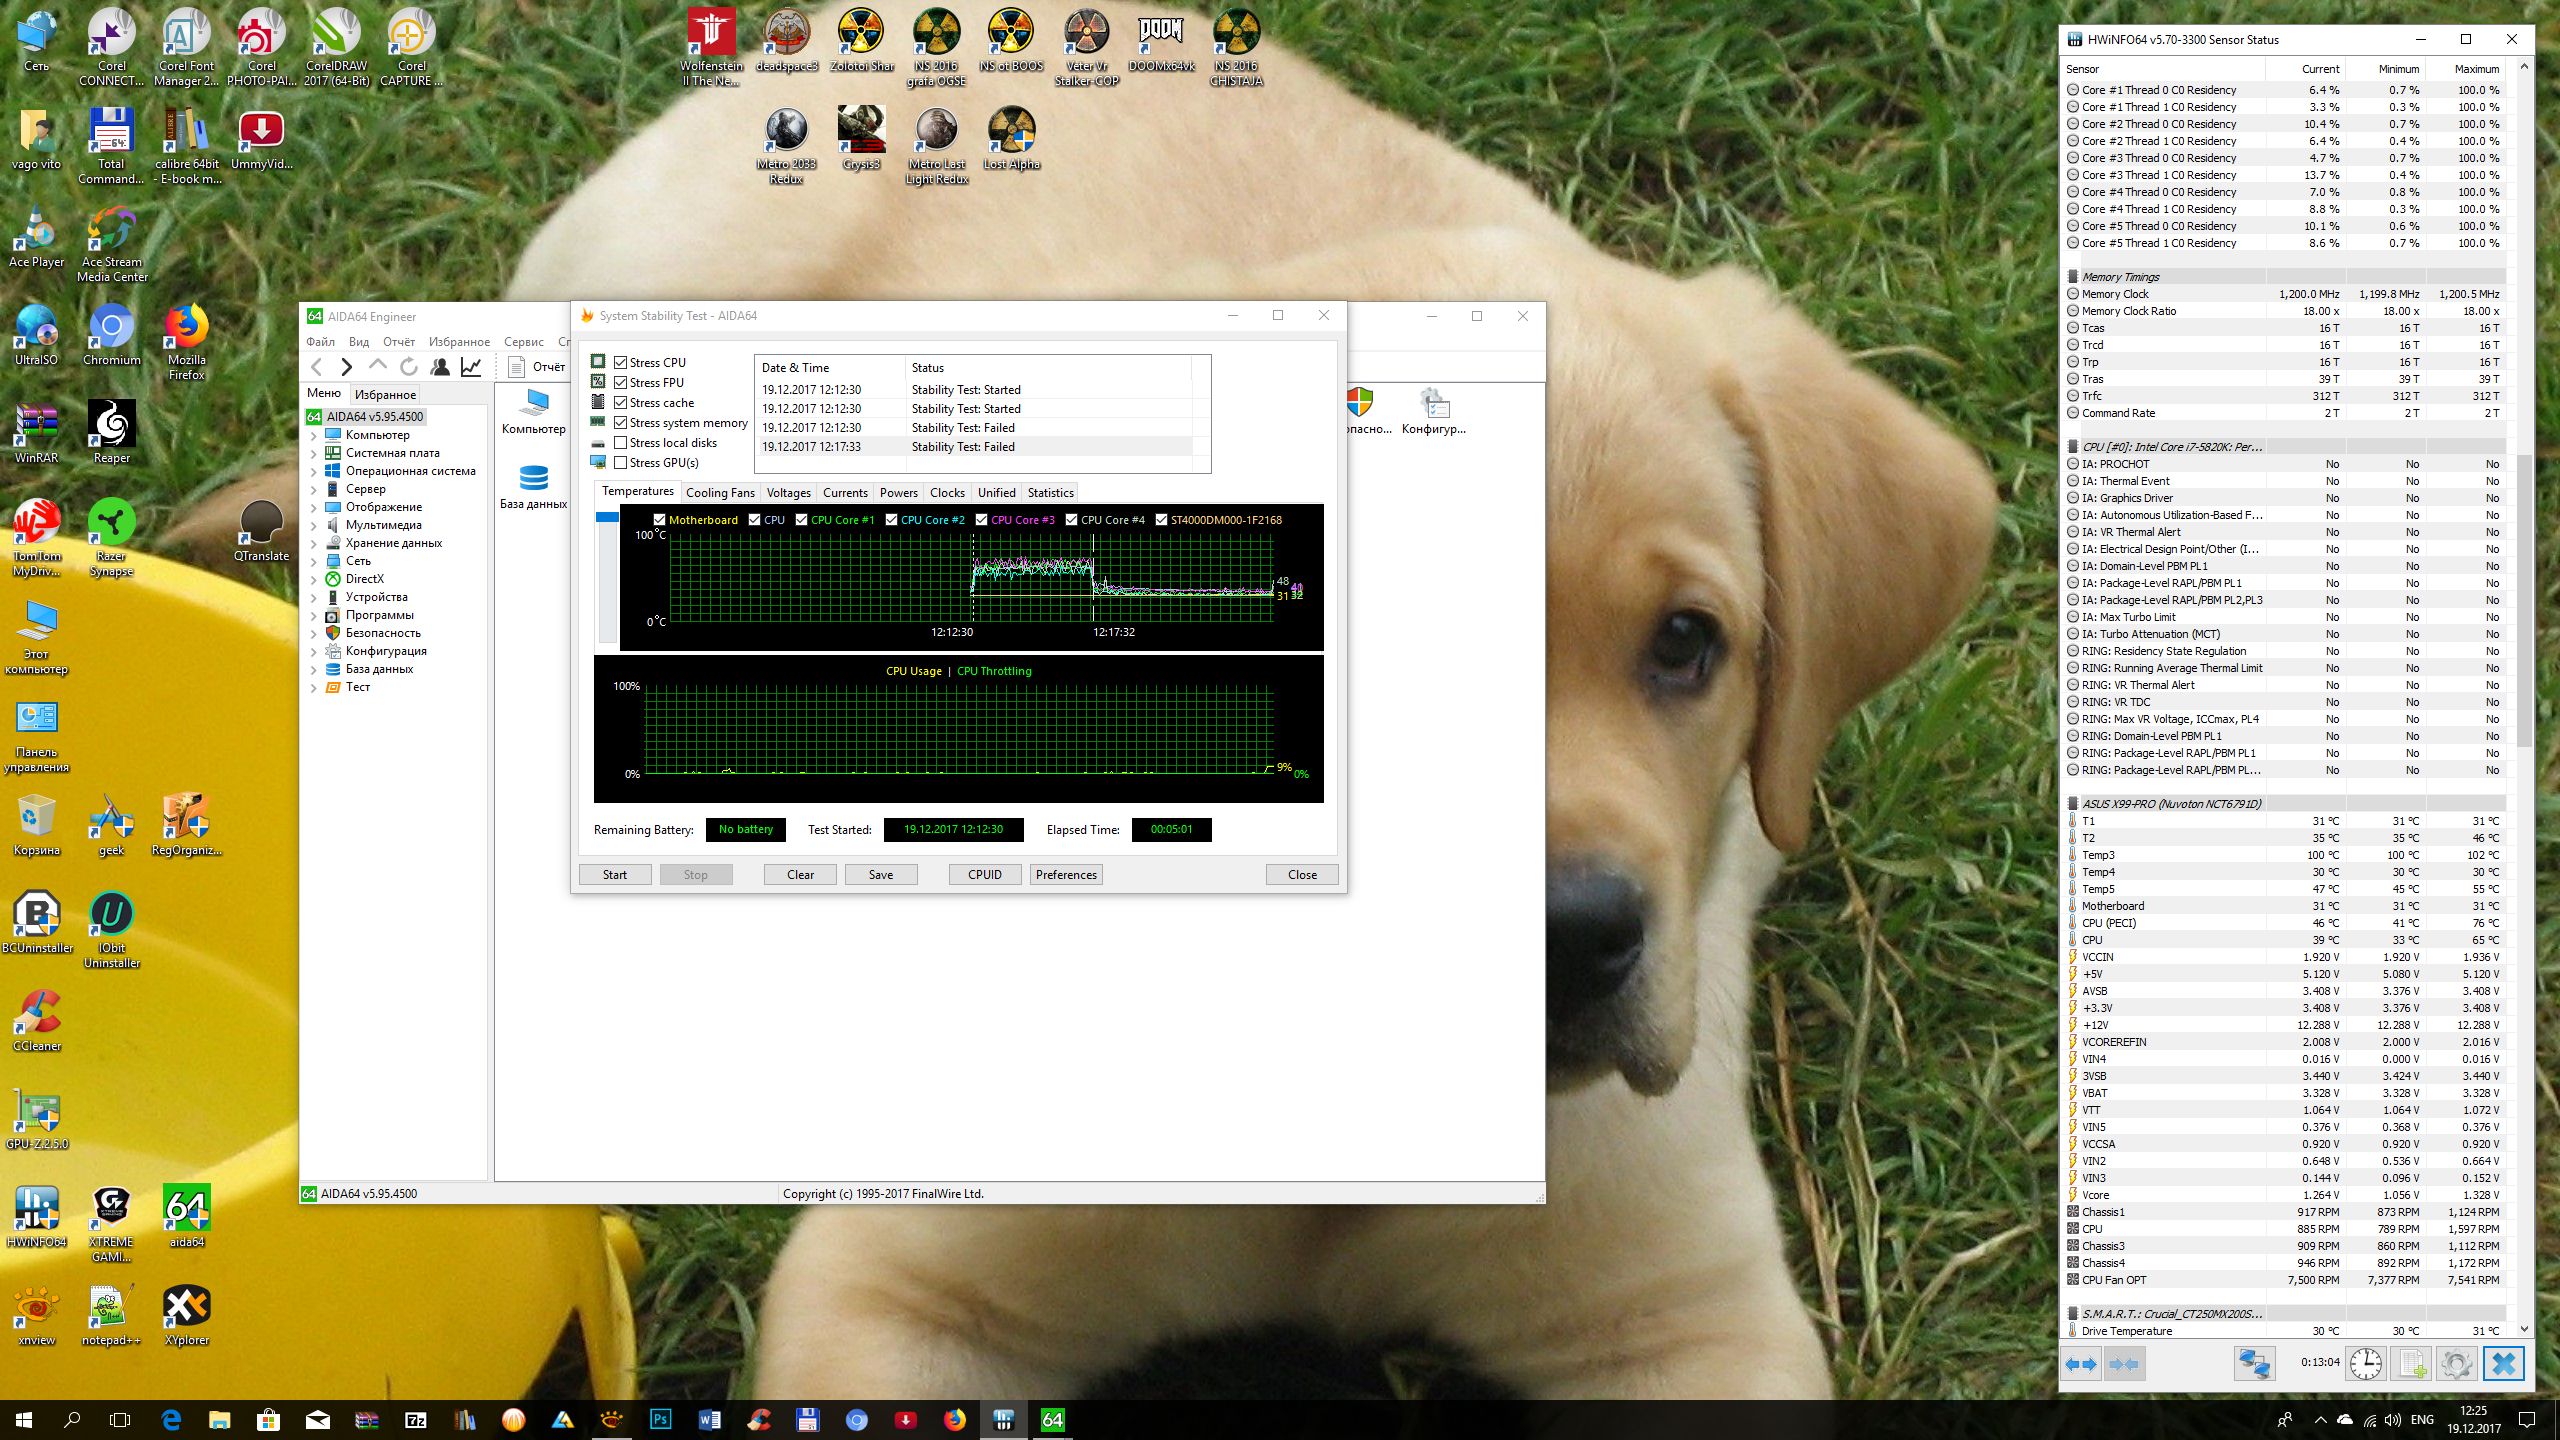2560x1440 pixels.
Task: Click AIDA64 refresh toolbar icon
Action: coord(409,367)
